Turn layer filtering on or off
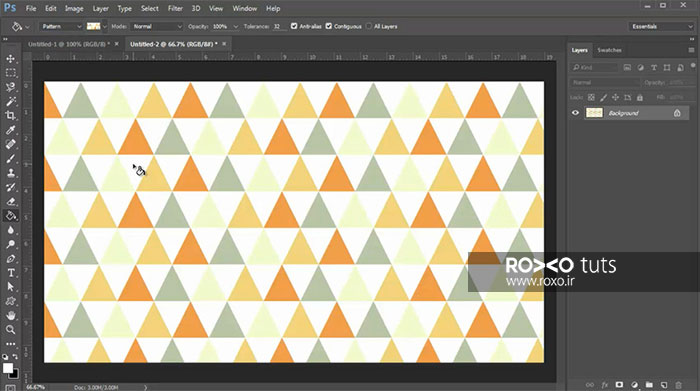The width and height of the screenshot is (700, 391). pos(693,66)
